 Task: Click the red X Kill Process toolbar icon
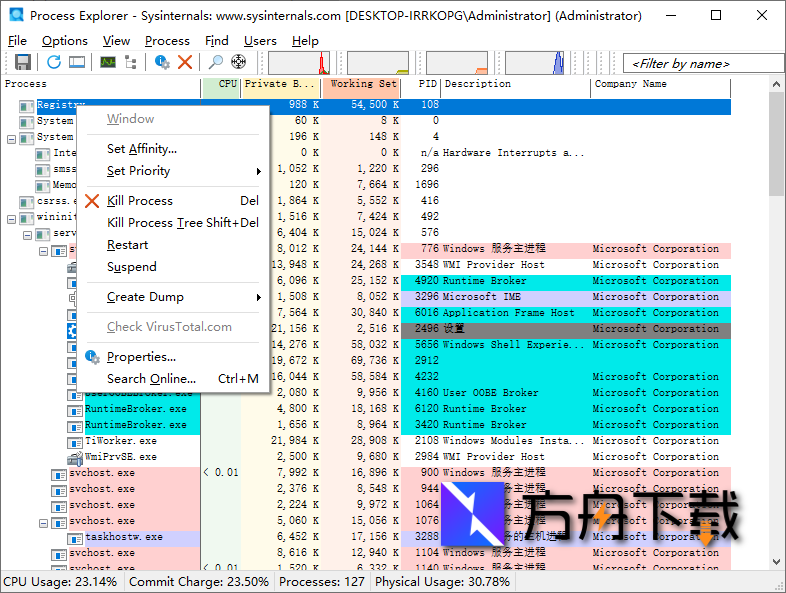185,63
